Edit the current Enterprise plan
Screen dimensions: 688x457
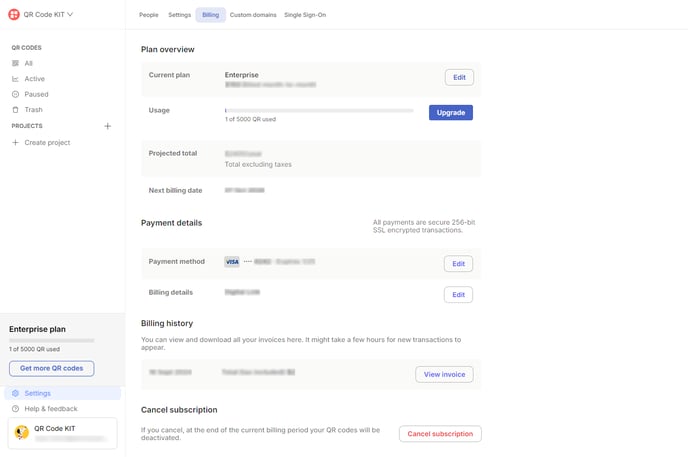click(x=459, y=77)
